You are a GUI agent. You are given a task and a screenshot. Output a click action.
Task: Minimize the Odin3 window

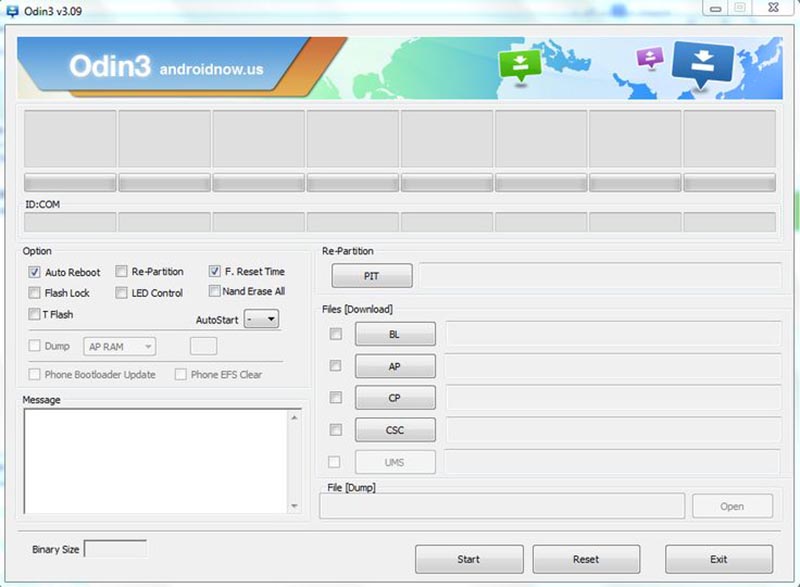pos(716,8)
